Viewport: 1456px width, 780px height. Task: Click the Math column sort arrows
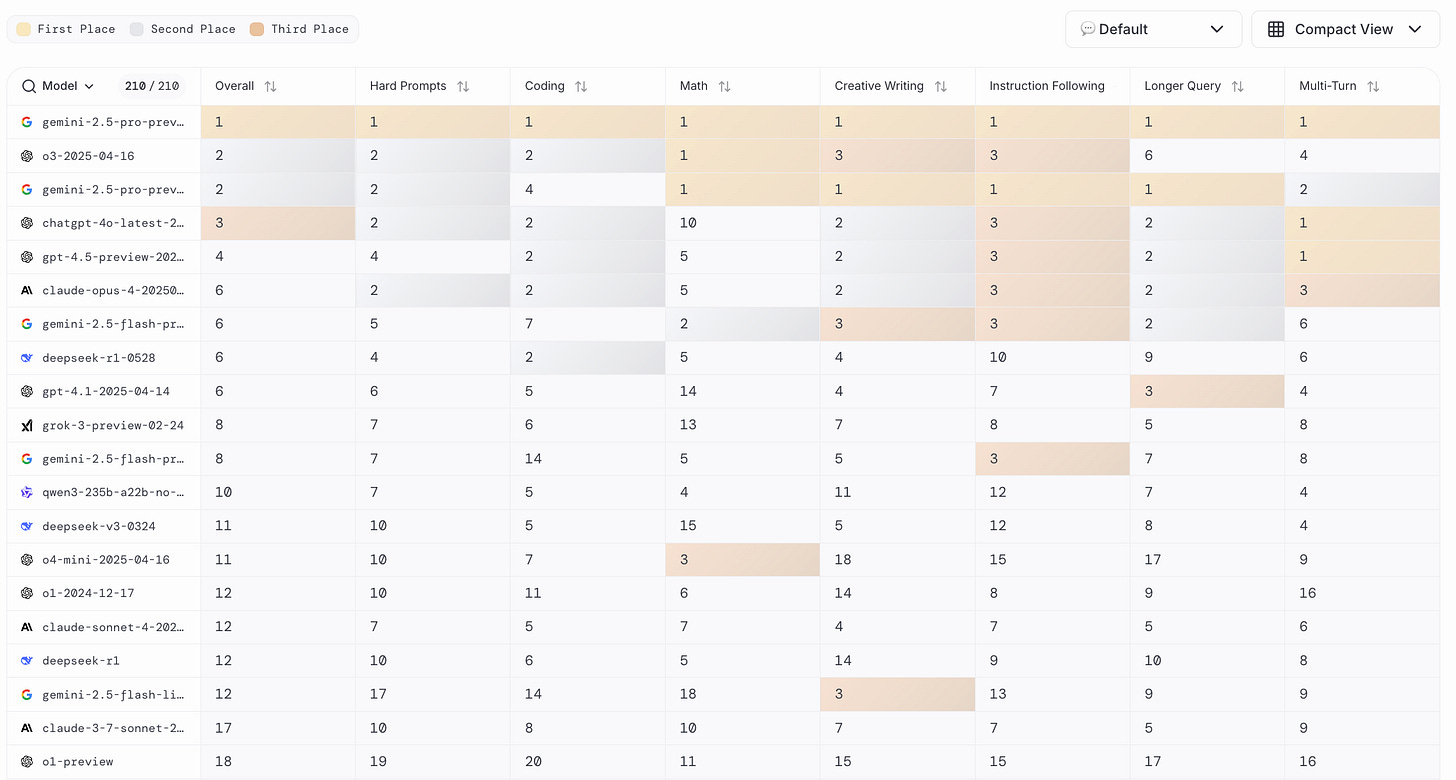pos(724,87)
